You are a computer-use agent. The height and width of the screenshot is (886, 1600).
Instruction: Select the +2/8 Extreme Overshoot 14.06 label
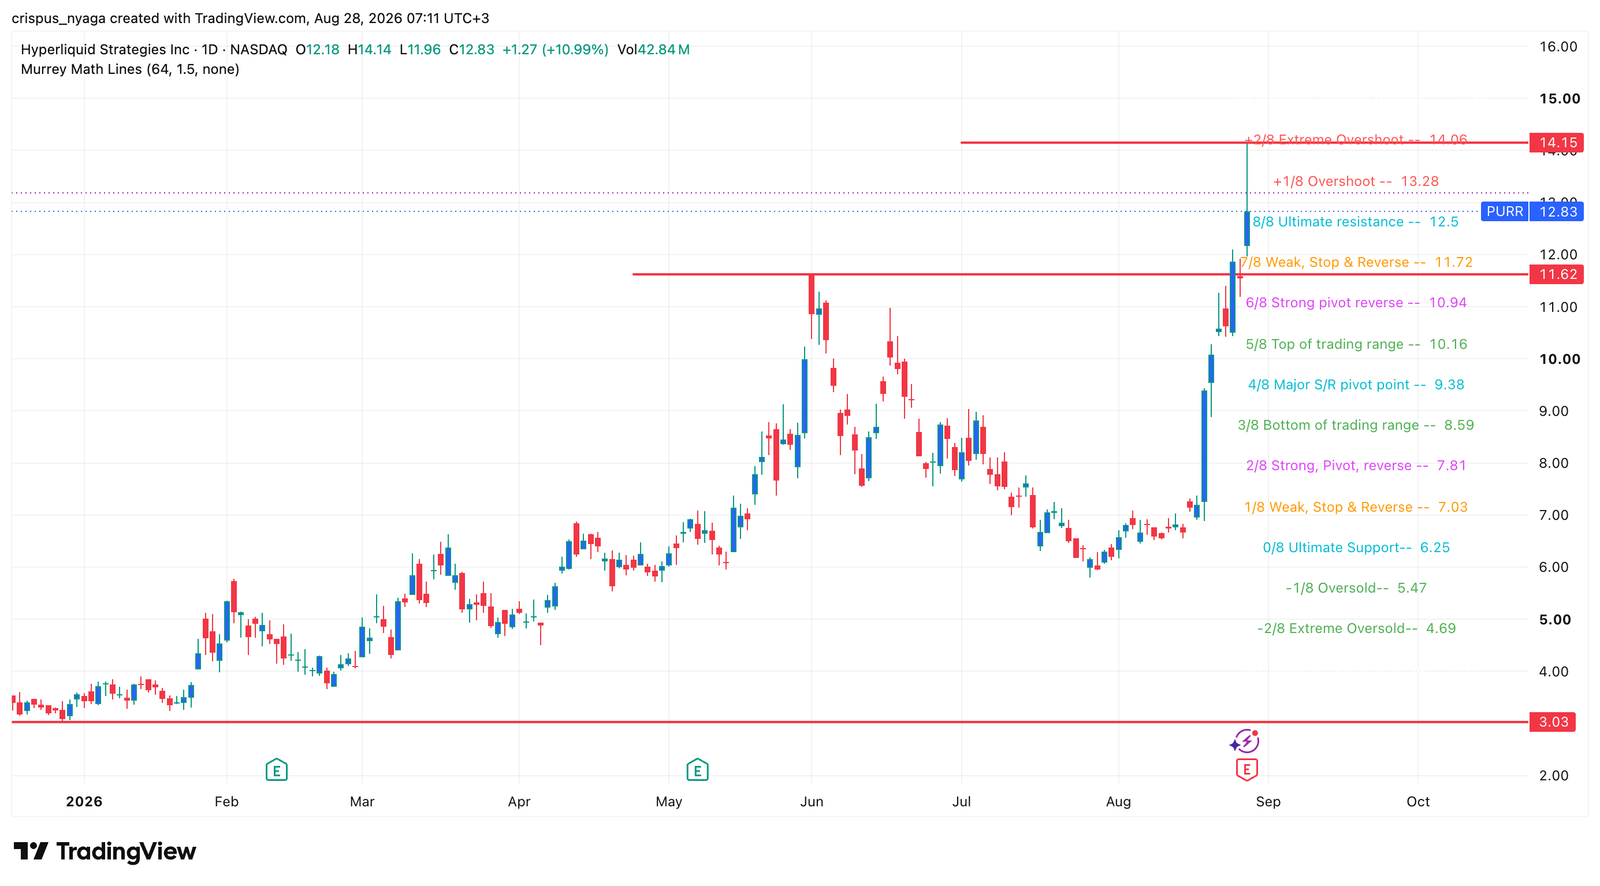(1356, 140)
